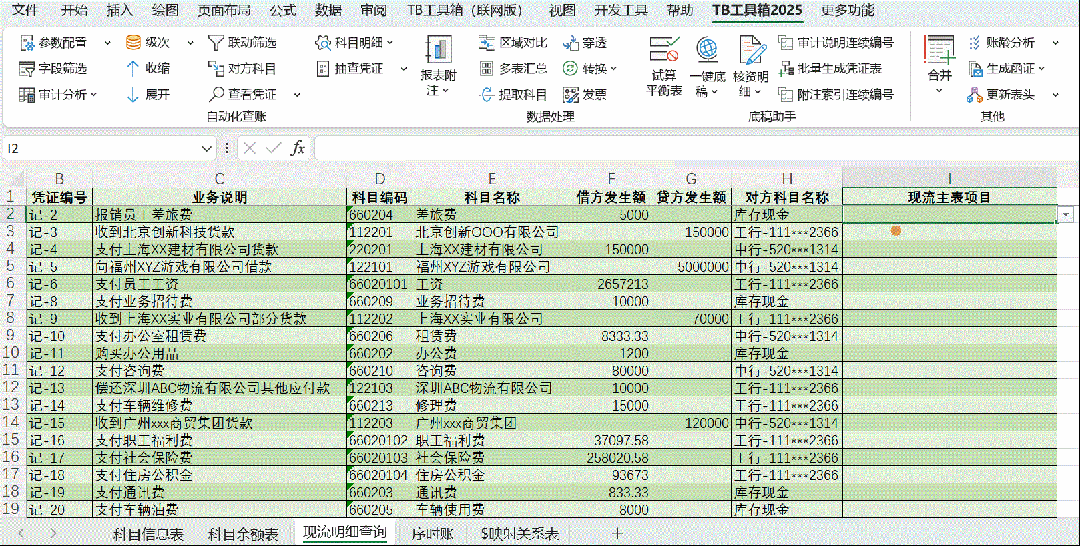Click the 对方科目 icon
This screenshot has width=1080, height=546.
click(x=216, y=68)
